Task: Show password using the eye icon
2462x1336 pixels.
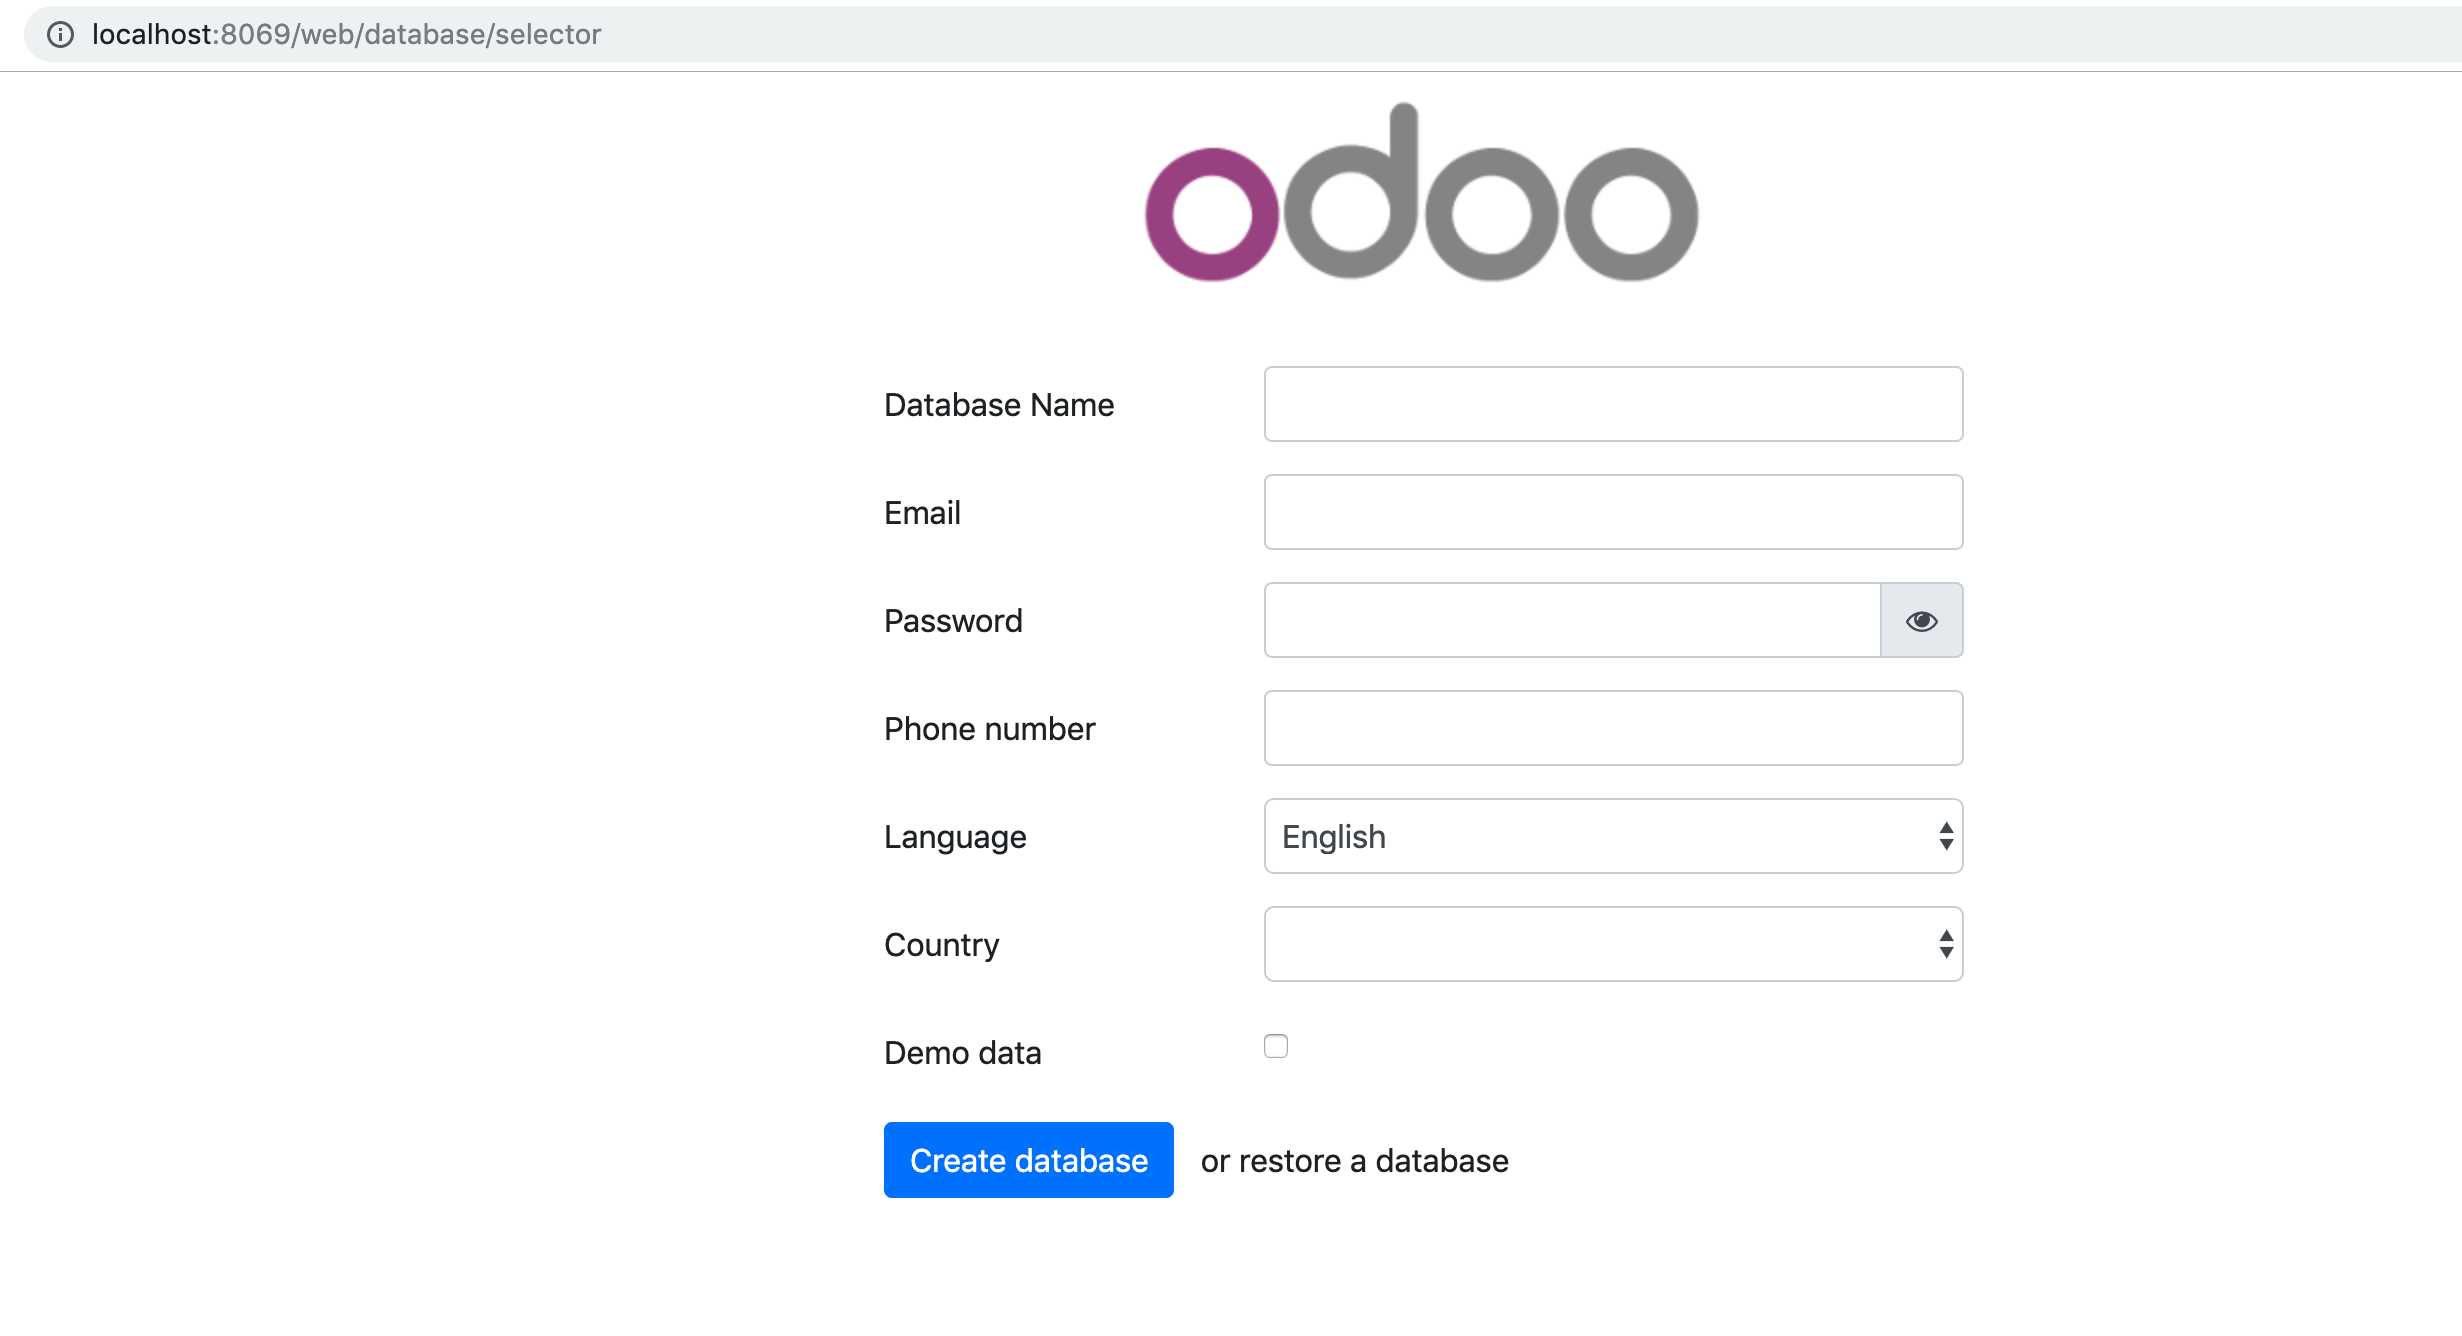Action: pos(1921,621)
